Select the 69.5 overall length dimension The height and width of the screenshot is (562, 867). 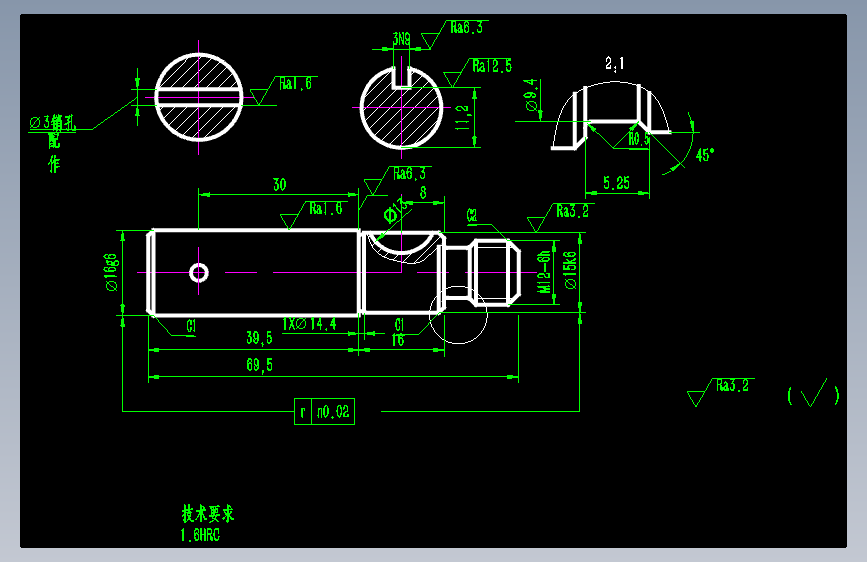(x=259, y=365)
